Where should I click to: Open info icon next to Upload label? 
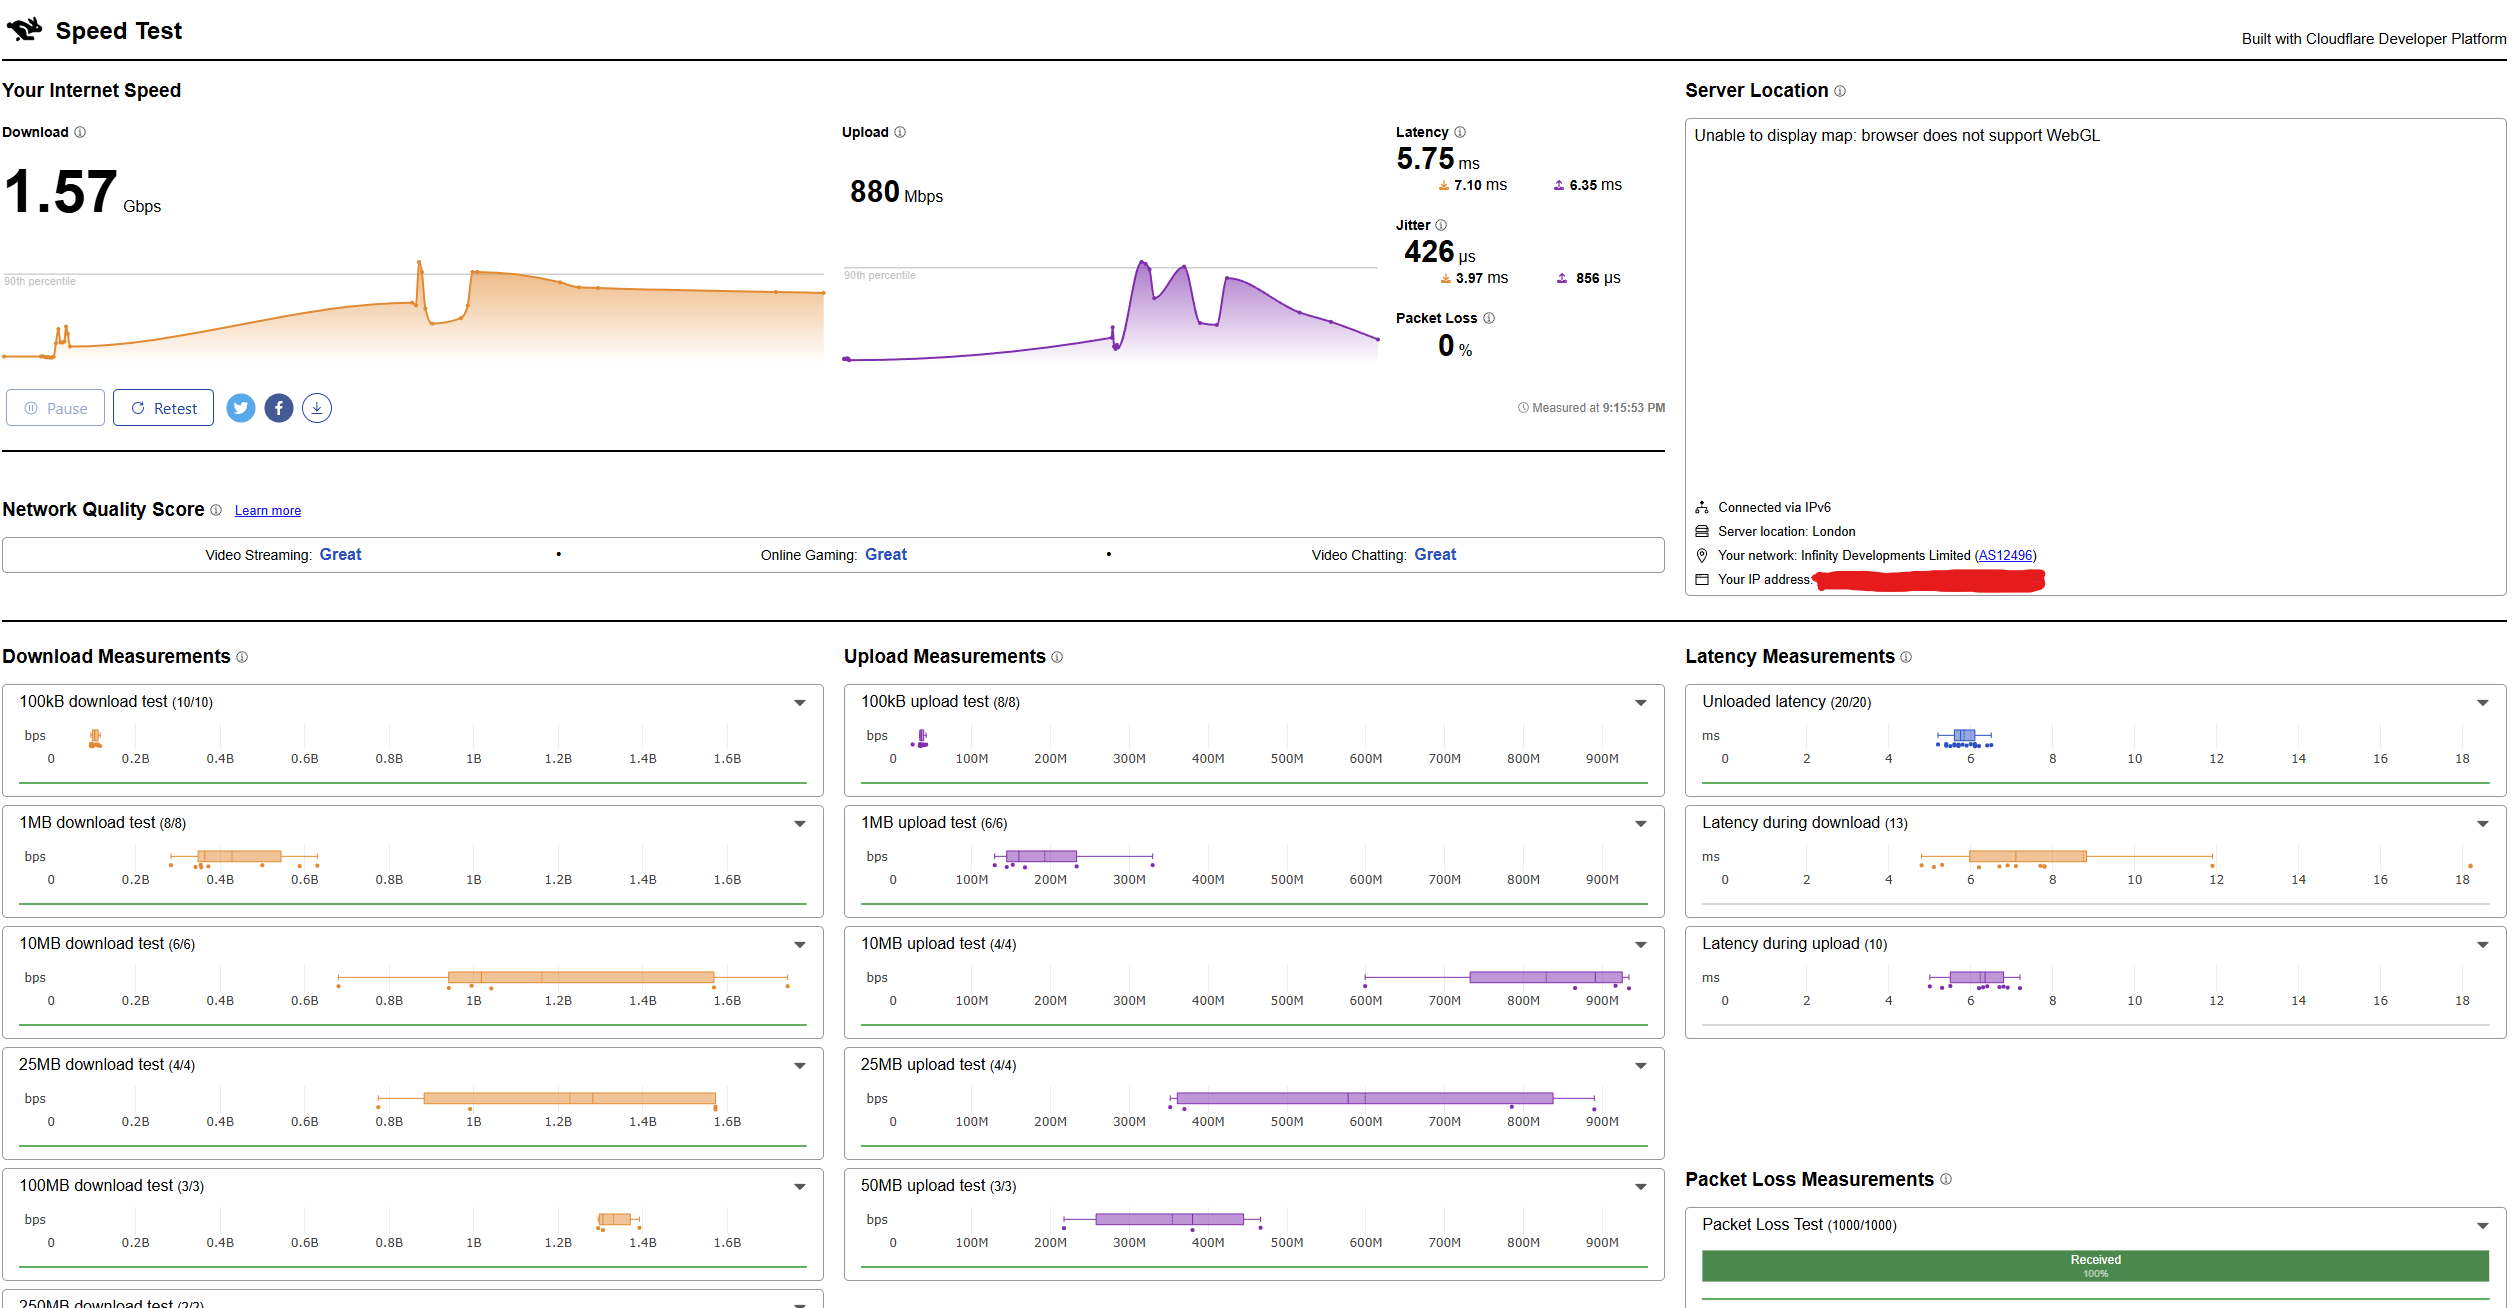[900, 132]
